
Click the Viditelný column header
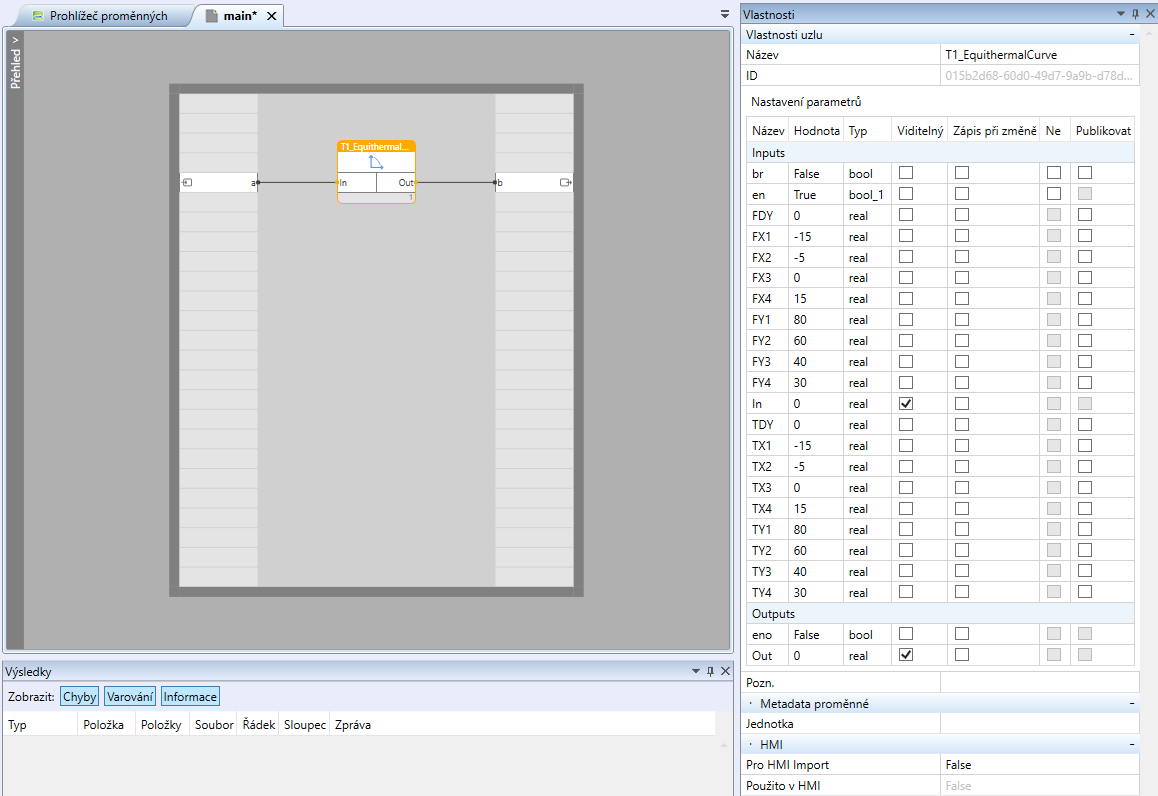919,131
